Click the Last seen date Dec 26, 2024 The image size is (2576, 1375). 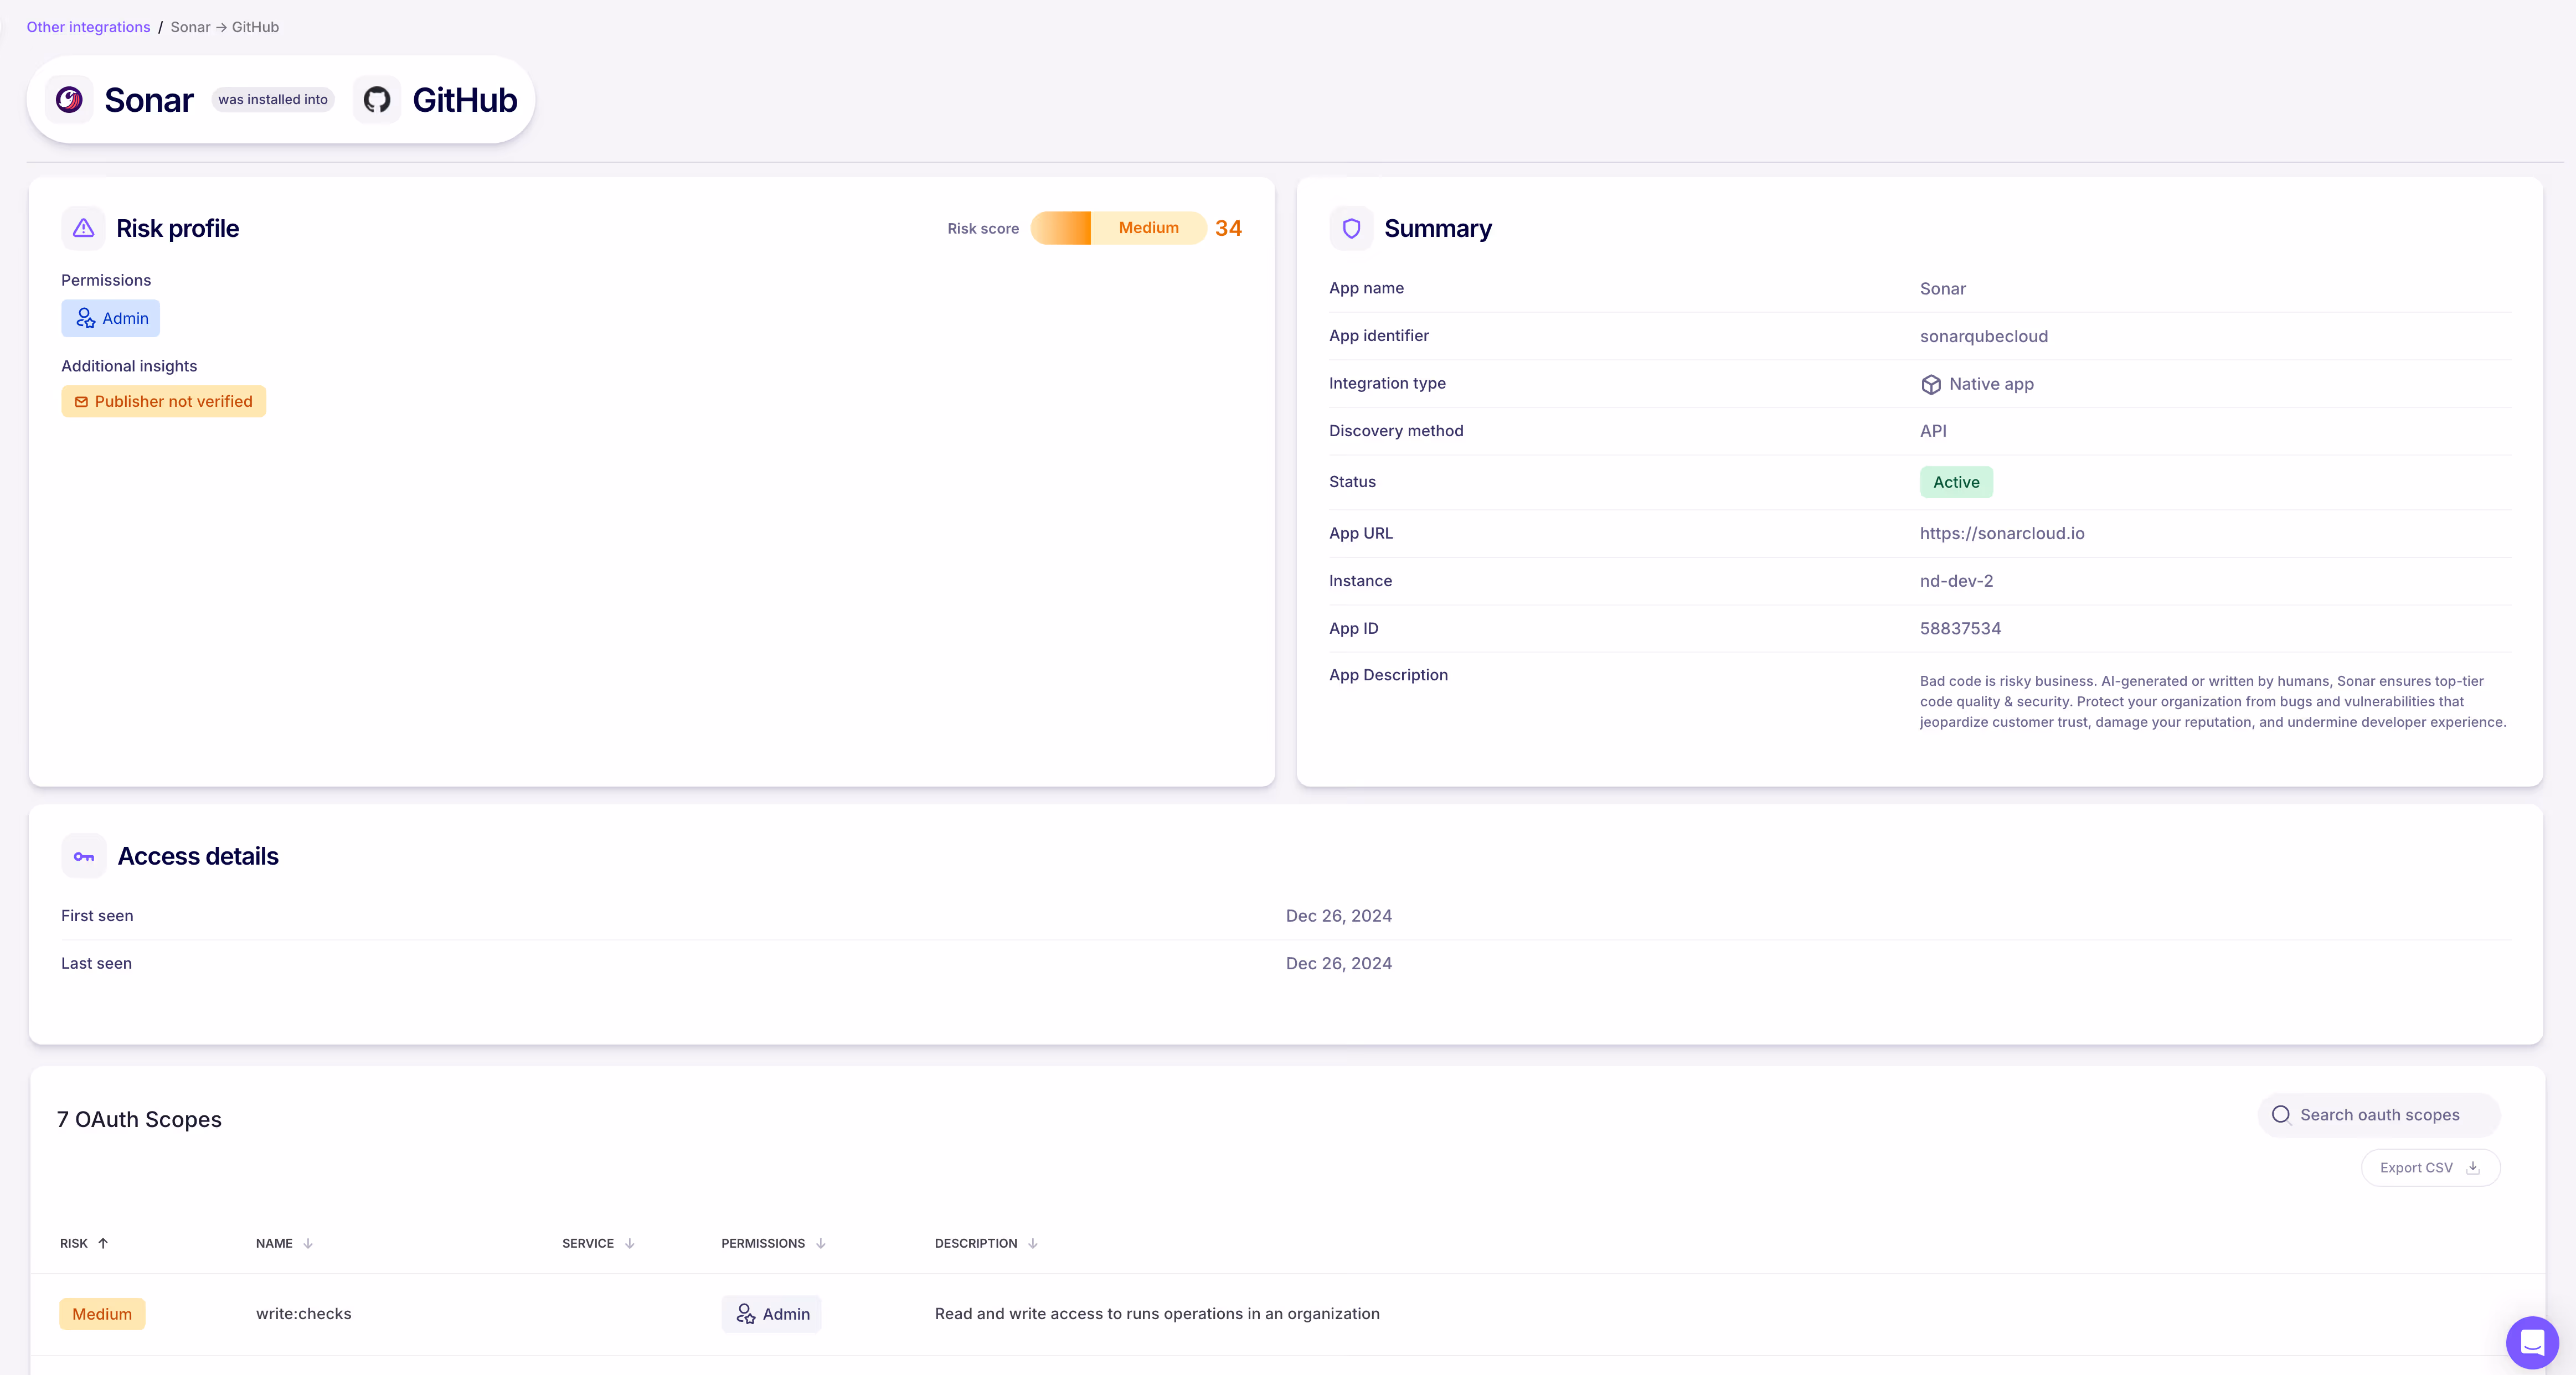(x=1338, y=963)
